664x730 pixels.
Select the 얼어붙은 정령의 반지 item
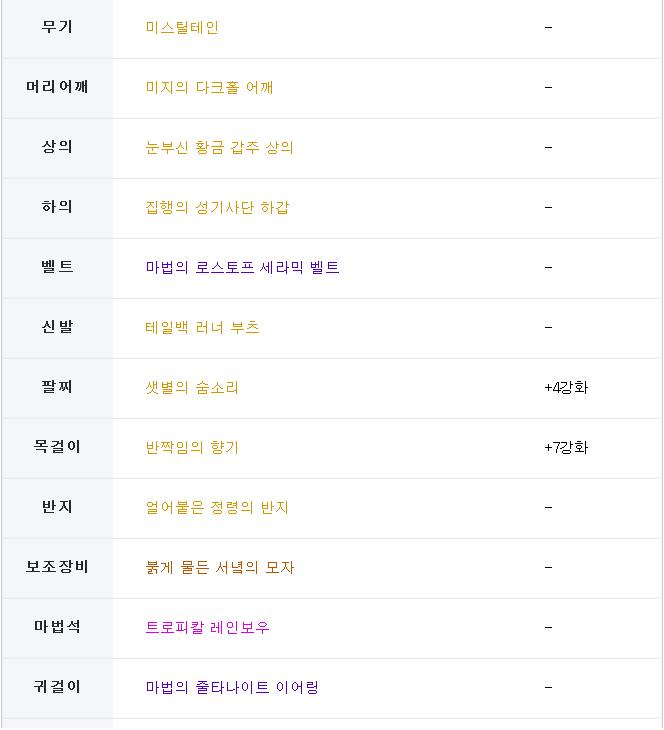217,508
